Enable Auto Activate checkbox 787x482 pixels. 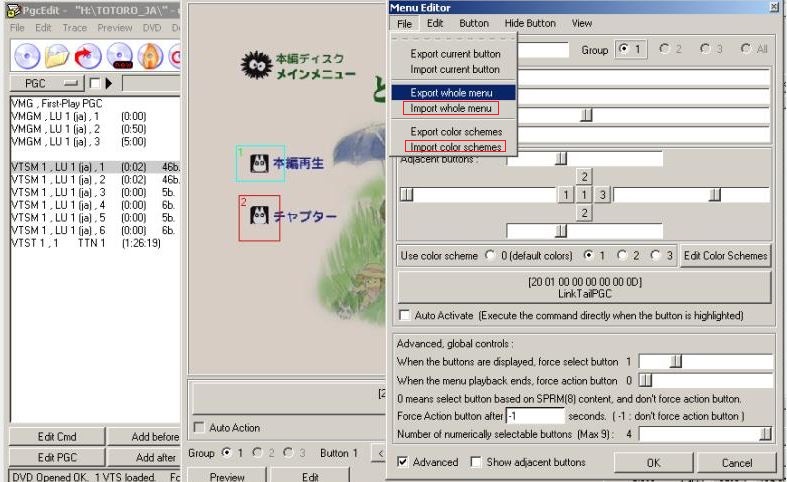tap(404, 315)
